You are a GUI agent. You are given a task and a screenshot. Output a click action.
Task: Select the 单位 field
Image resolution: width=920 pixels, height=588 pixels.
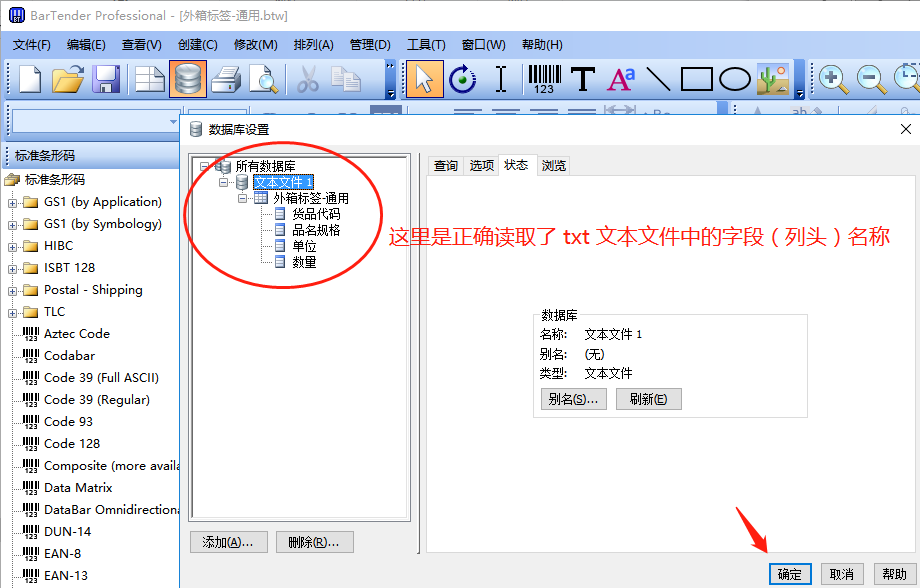[x=304, y=246]
